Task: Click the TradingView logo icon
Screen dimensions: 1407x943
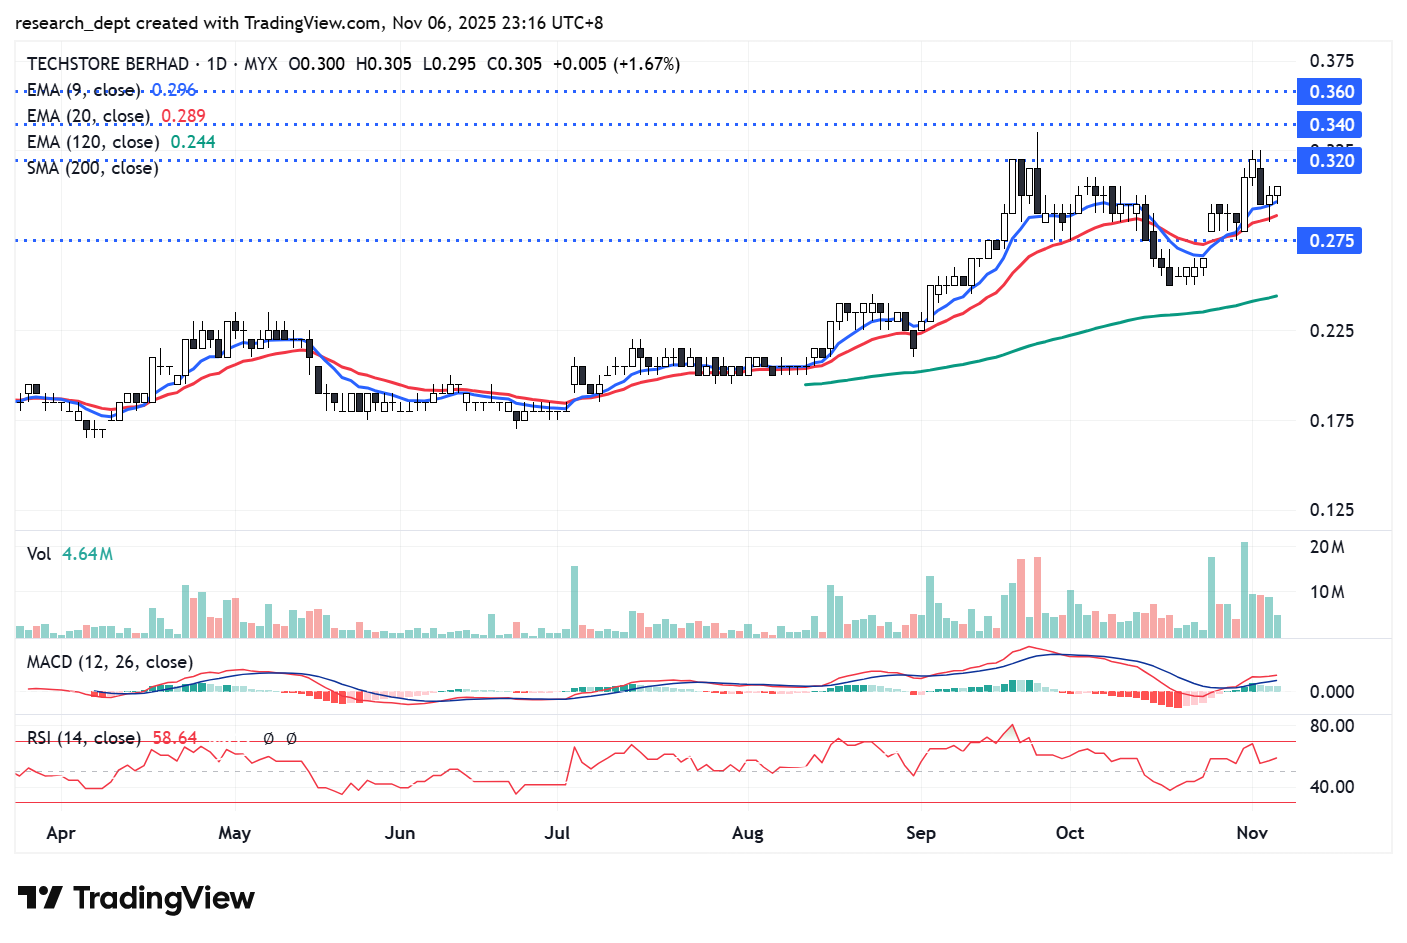Action: click(x=40, y=898)
